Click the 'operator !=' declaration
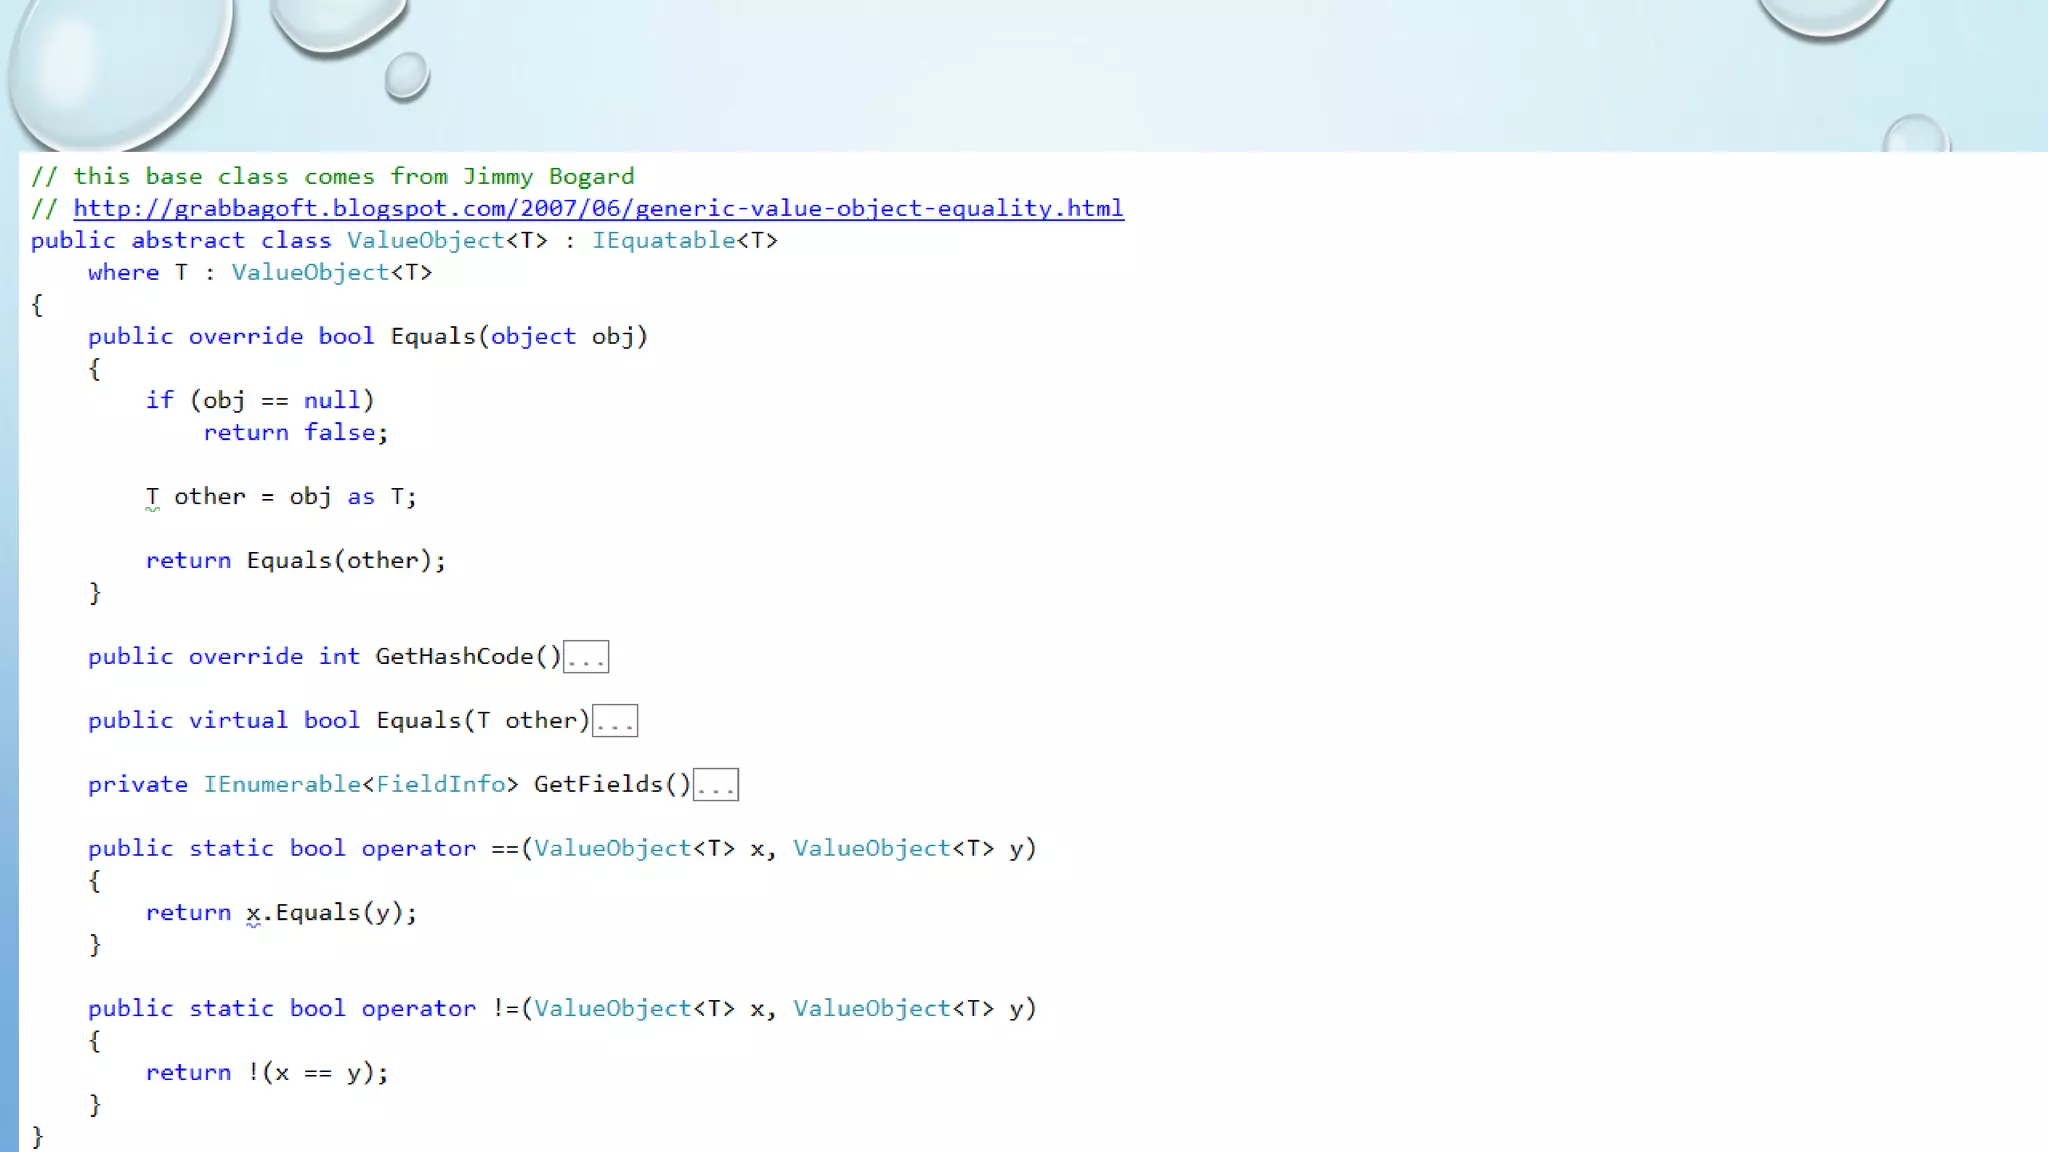The width and height of the screenshot is (2048, 1152). [440, 1009]
